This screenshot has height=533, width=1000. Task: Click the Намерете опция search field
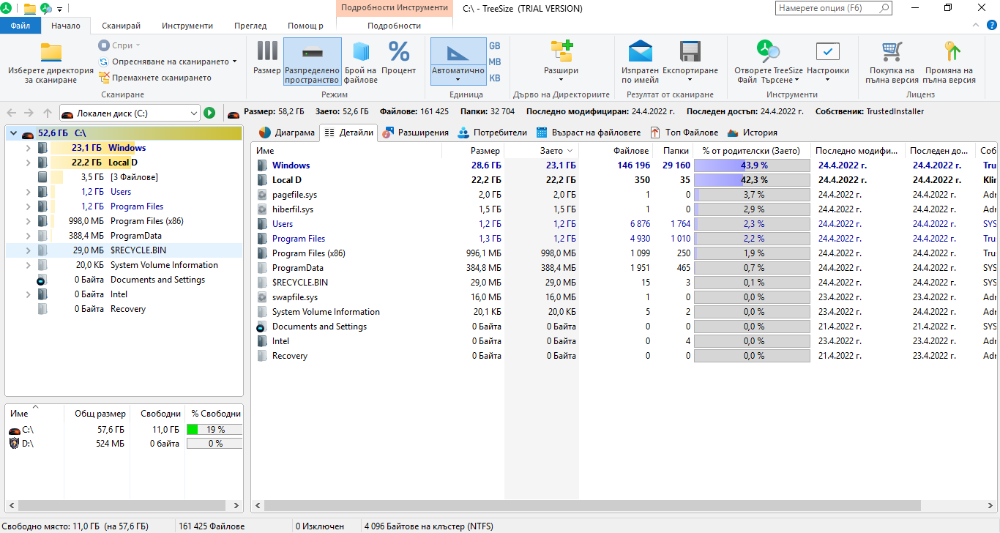pyautogui.click(x=834, y=8)
